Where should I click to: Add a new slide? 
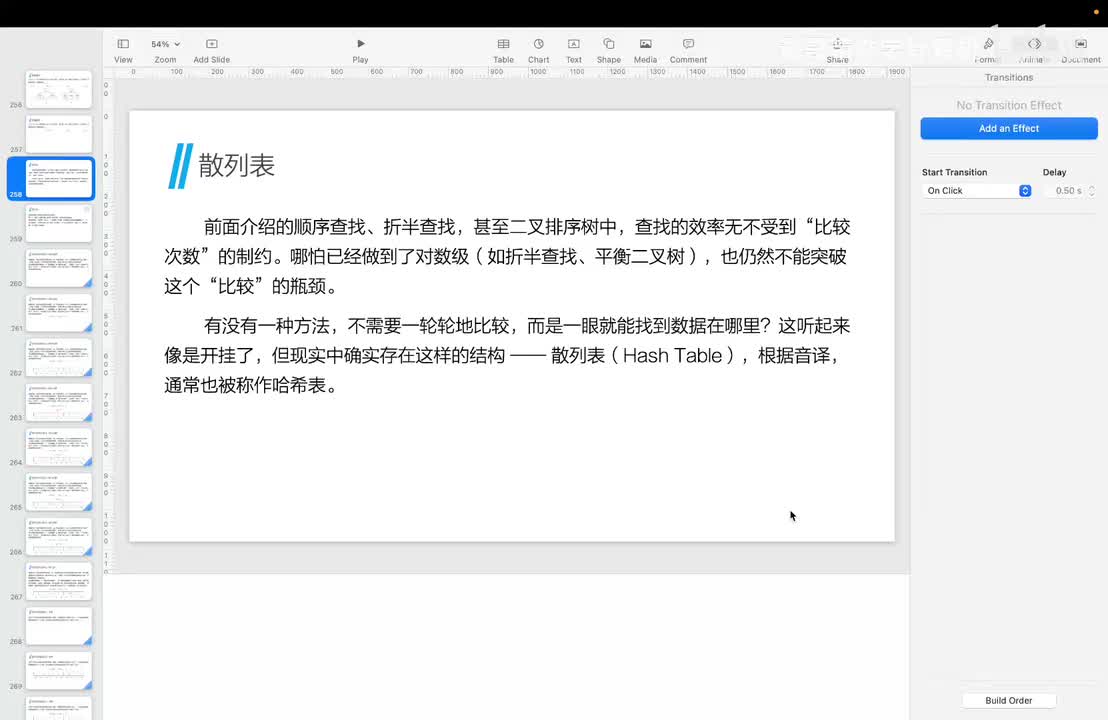pos(211,50)
